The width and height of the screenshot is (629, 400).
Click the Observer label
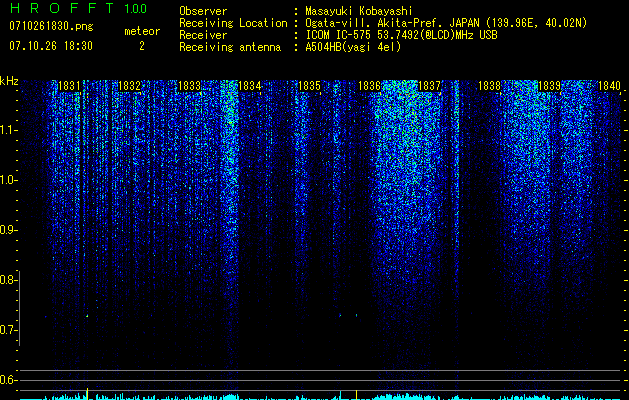point(203,11)
